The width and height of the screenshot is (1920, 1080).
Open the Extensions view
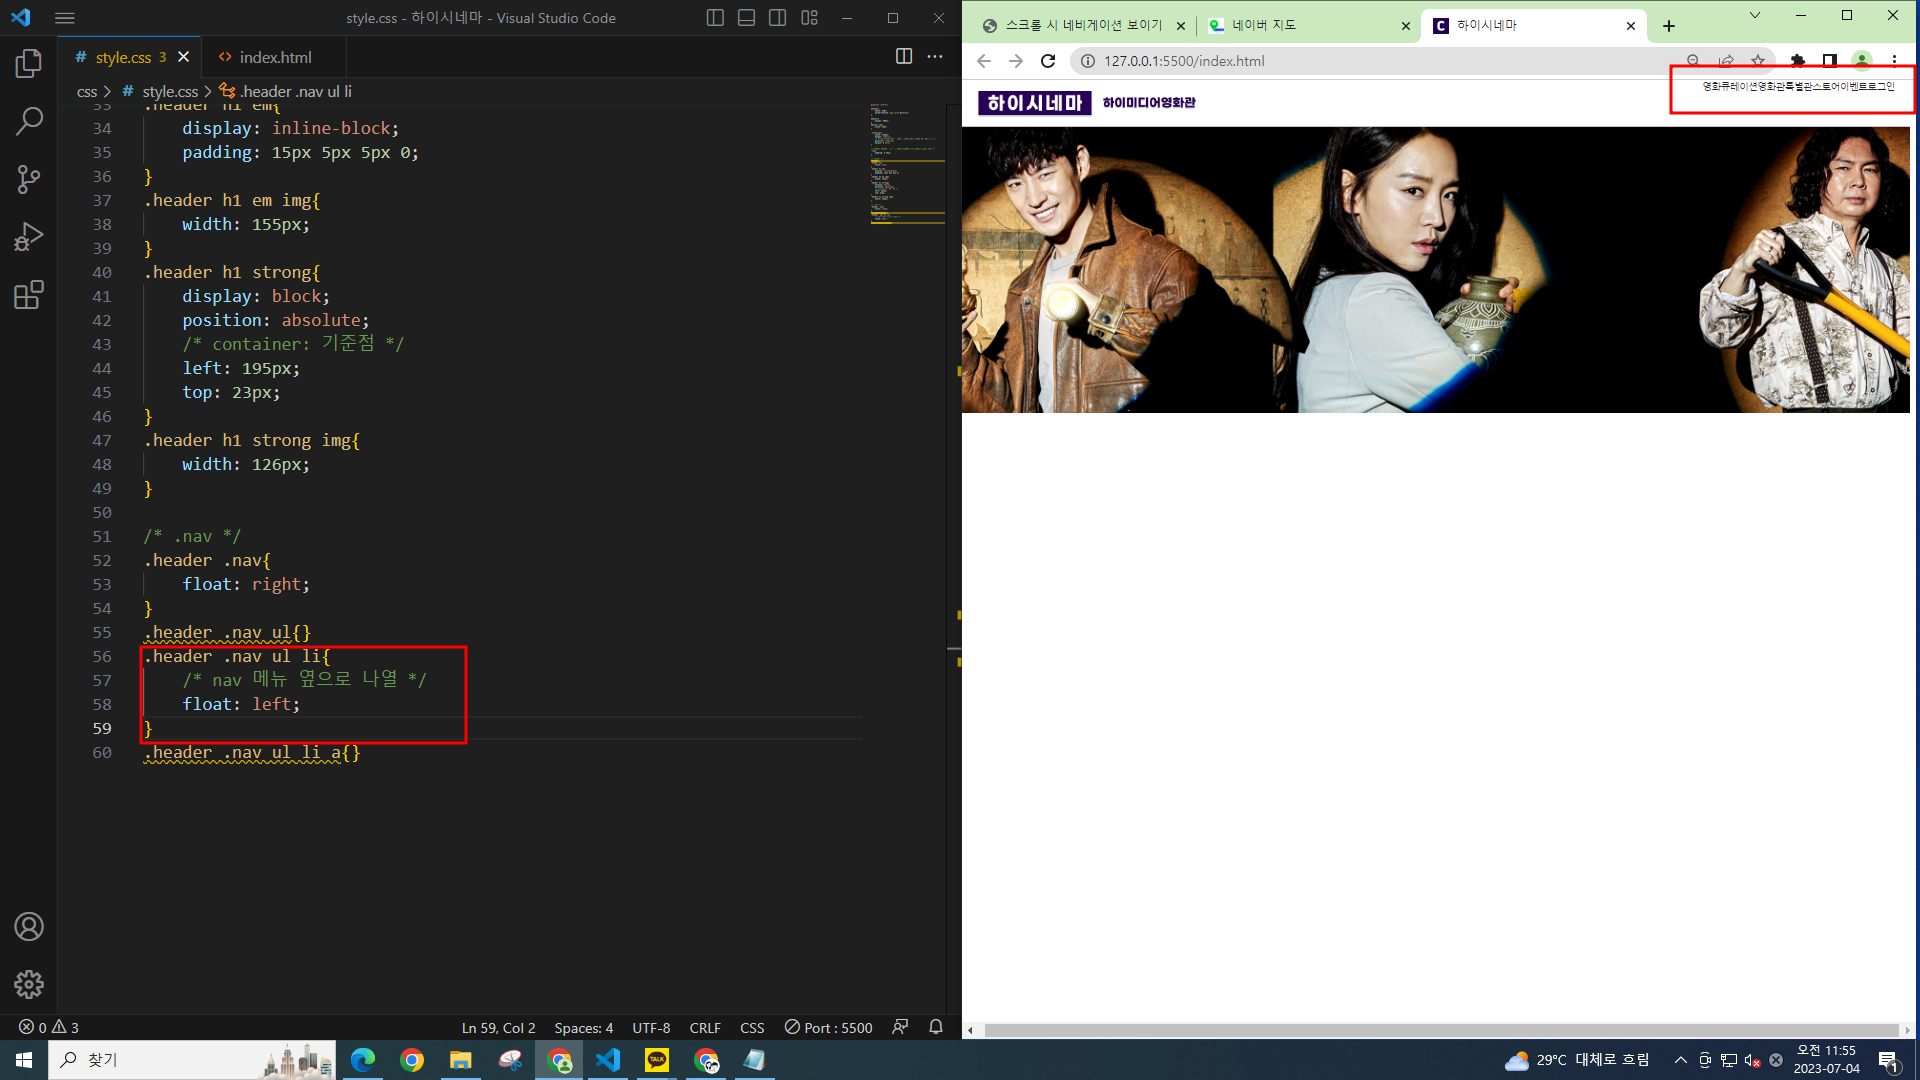[x=29, y=295]
